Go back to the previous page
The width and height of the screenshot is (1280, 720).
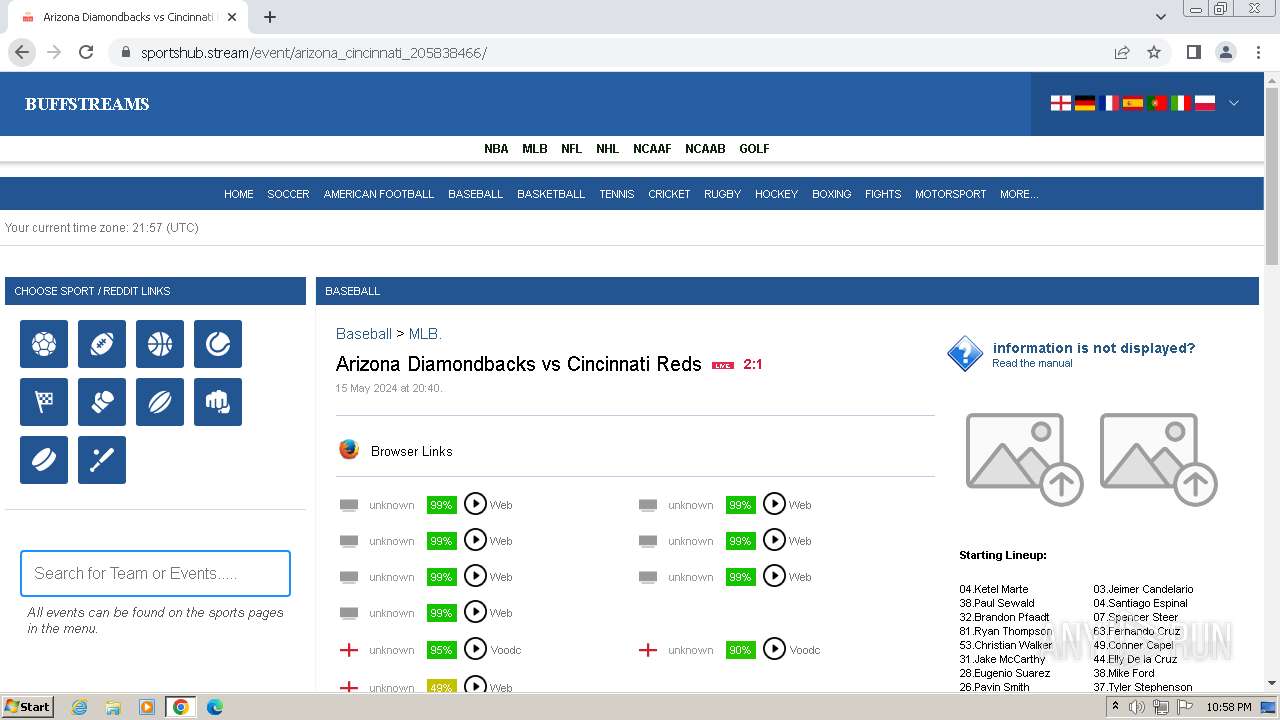[22, 52]
